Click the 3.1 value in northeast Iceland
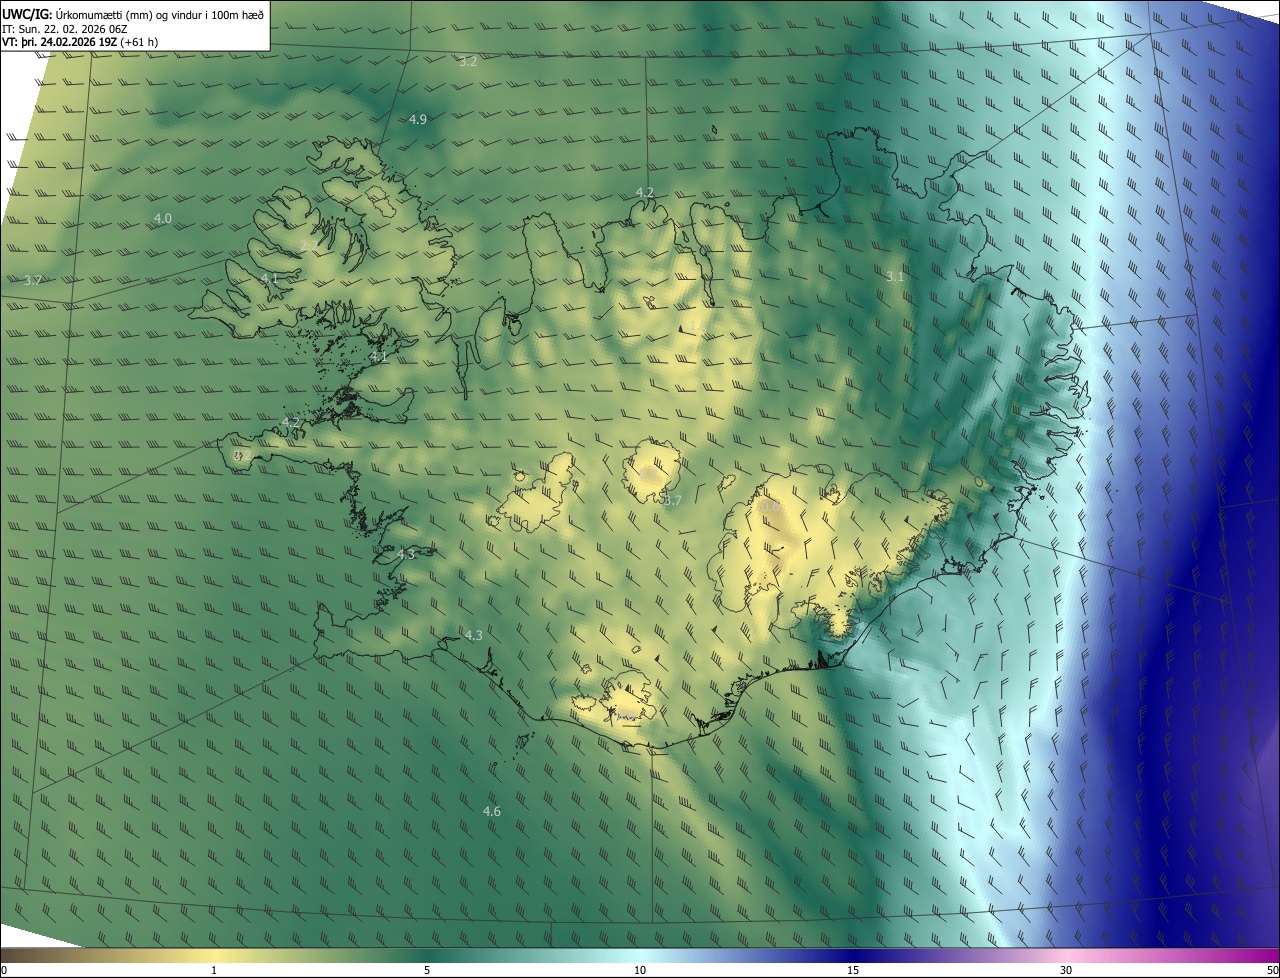The image size is (1280, 978). tap(894, 276)
